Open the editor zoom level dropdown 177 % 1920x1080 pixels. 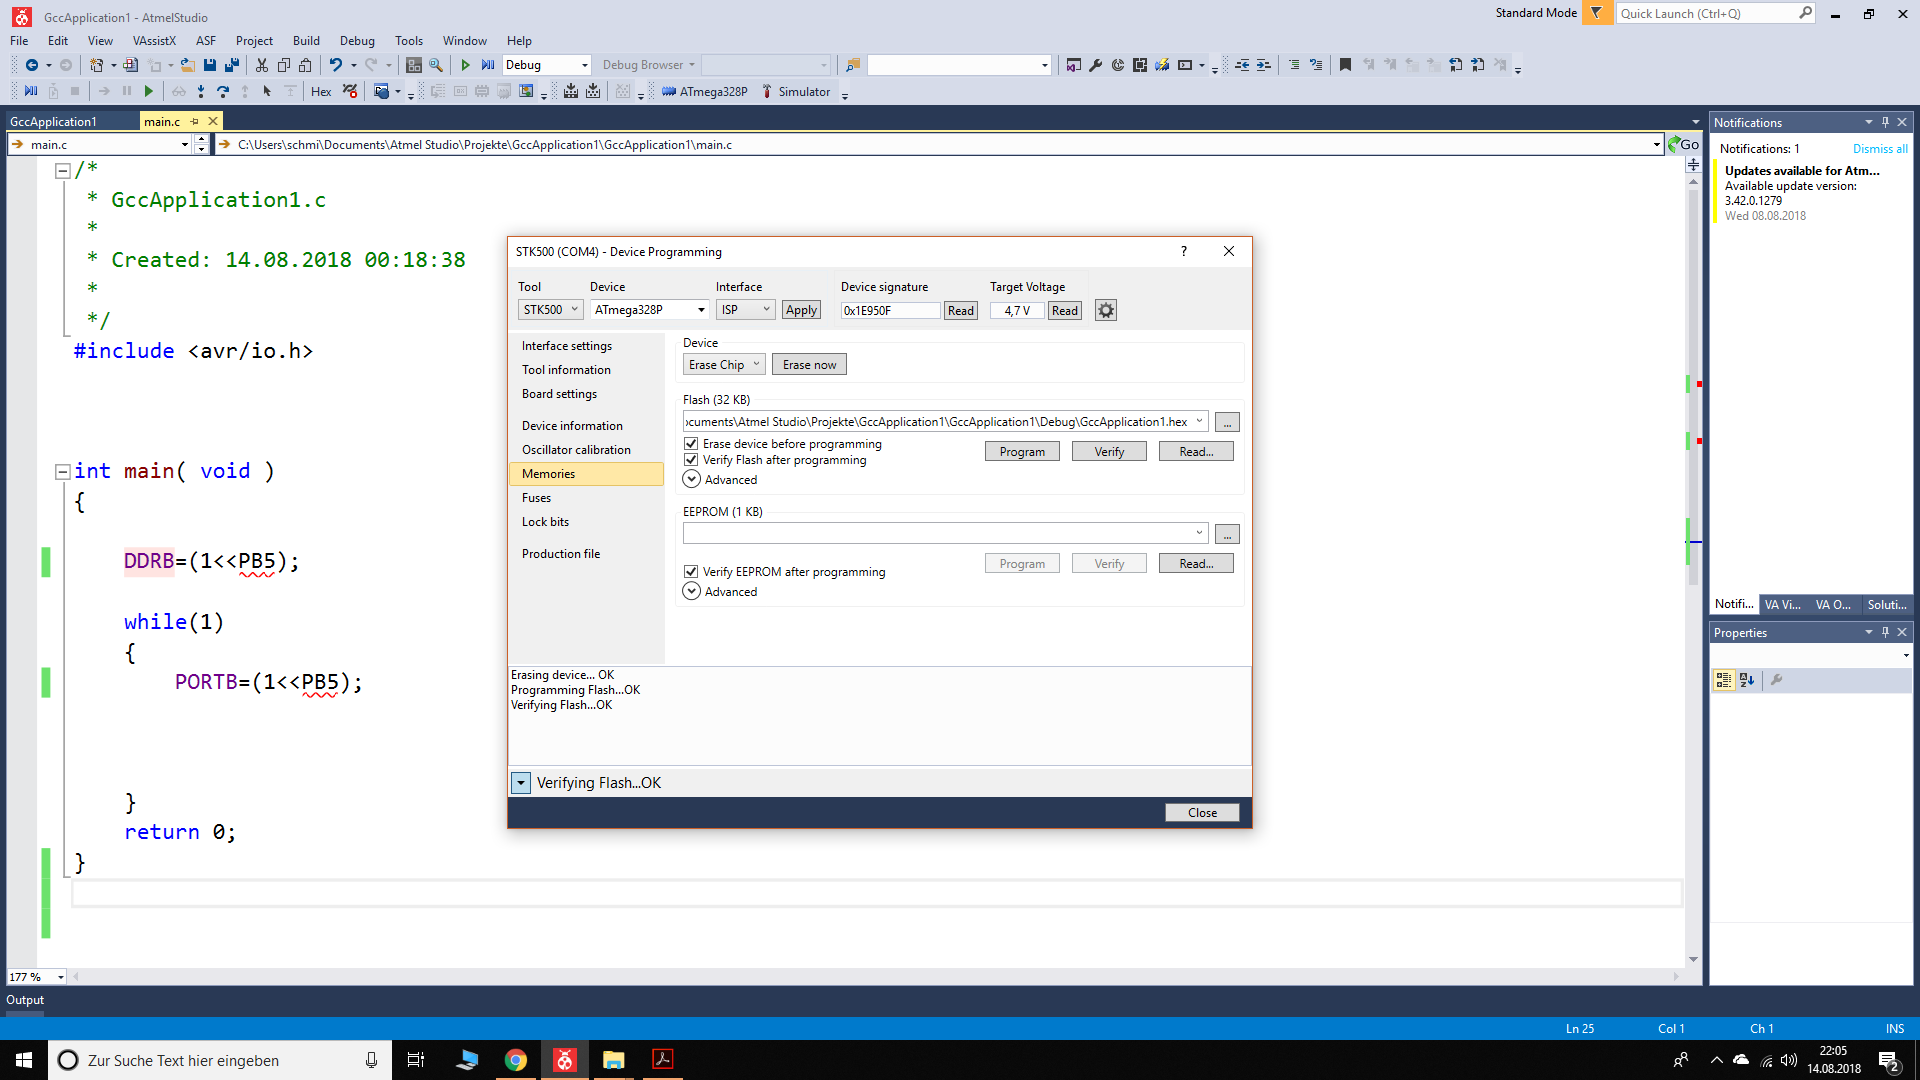[61, 977]
